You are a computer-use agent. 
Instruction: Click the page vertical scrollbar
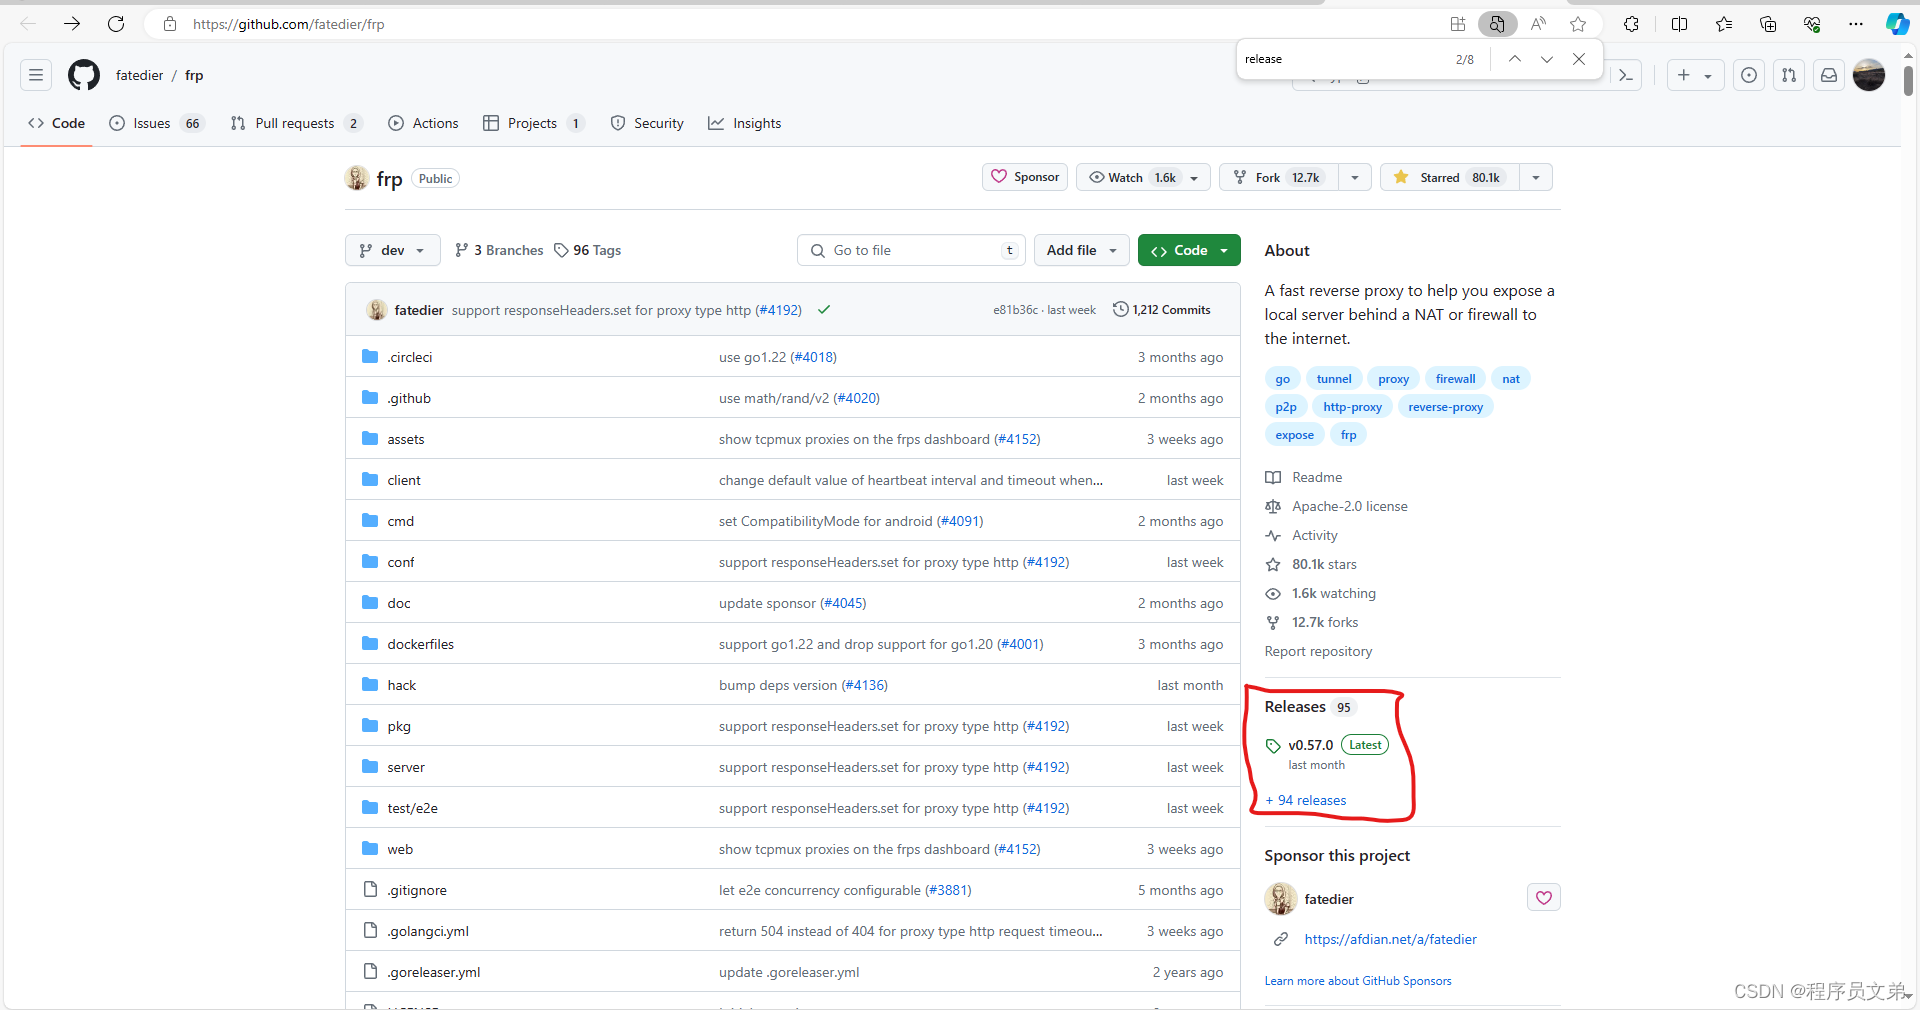(x=1909, y=80)
